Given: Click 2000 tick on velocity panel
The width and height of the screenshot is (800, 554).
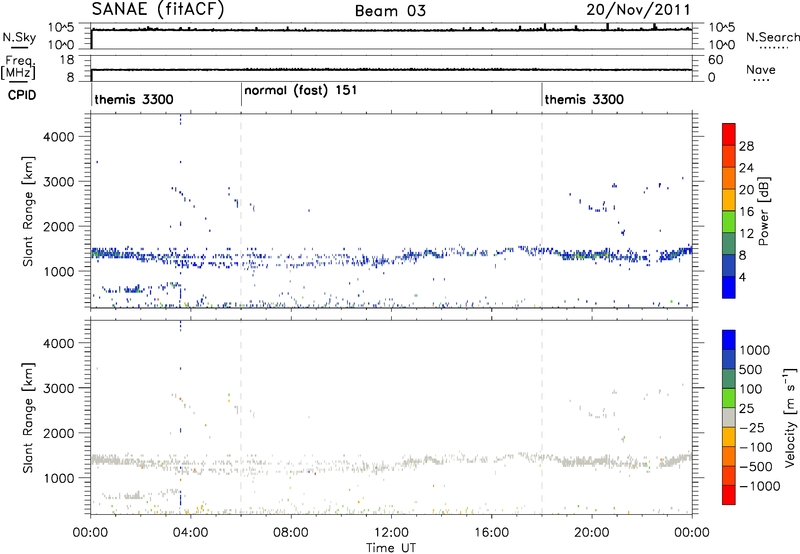Looking at the screenshot, I should 58,433.
